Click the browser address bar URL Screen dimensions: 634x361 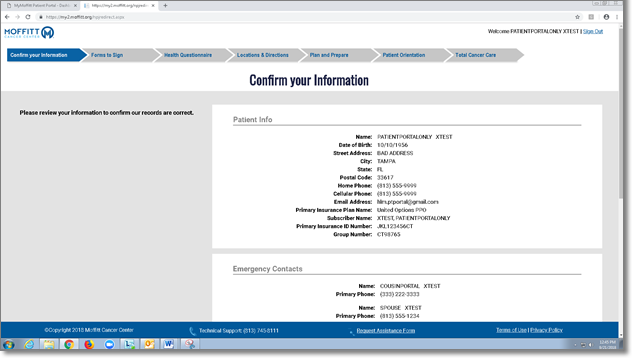click(85, 17)
